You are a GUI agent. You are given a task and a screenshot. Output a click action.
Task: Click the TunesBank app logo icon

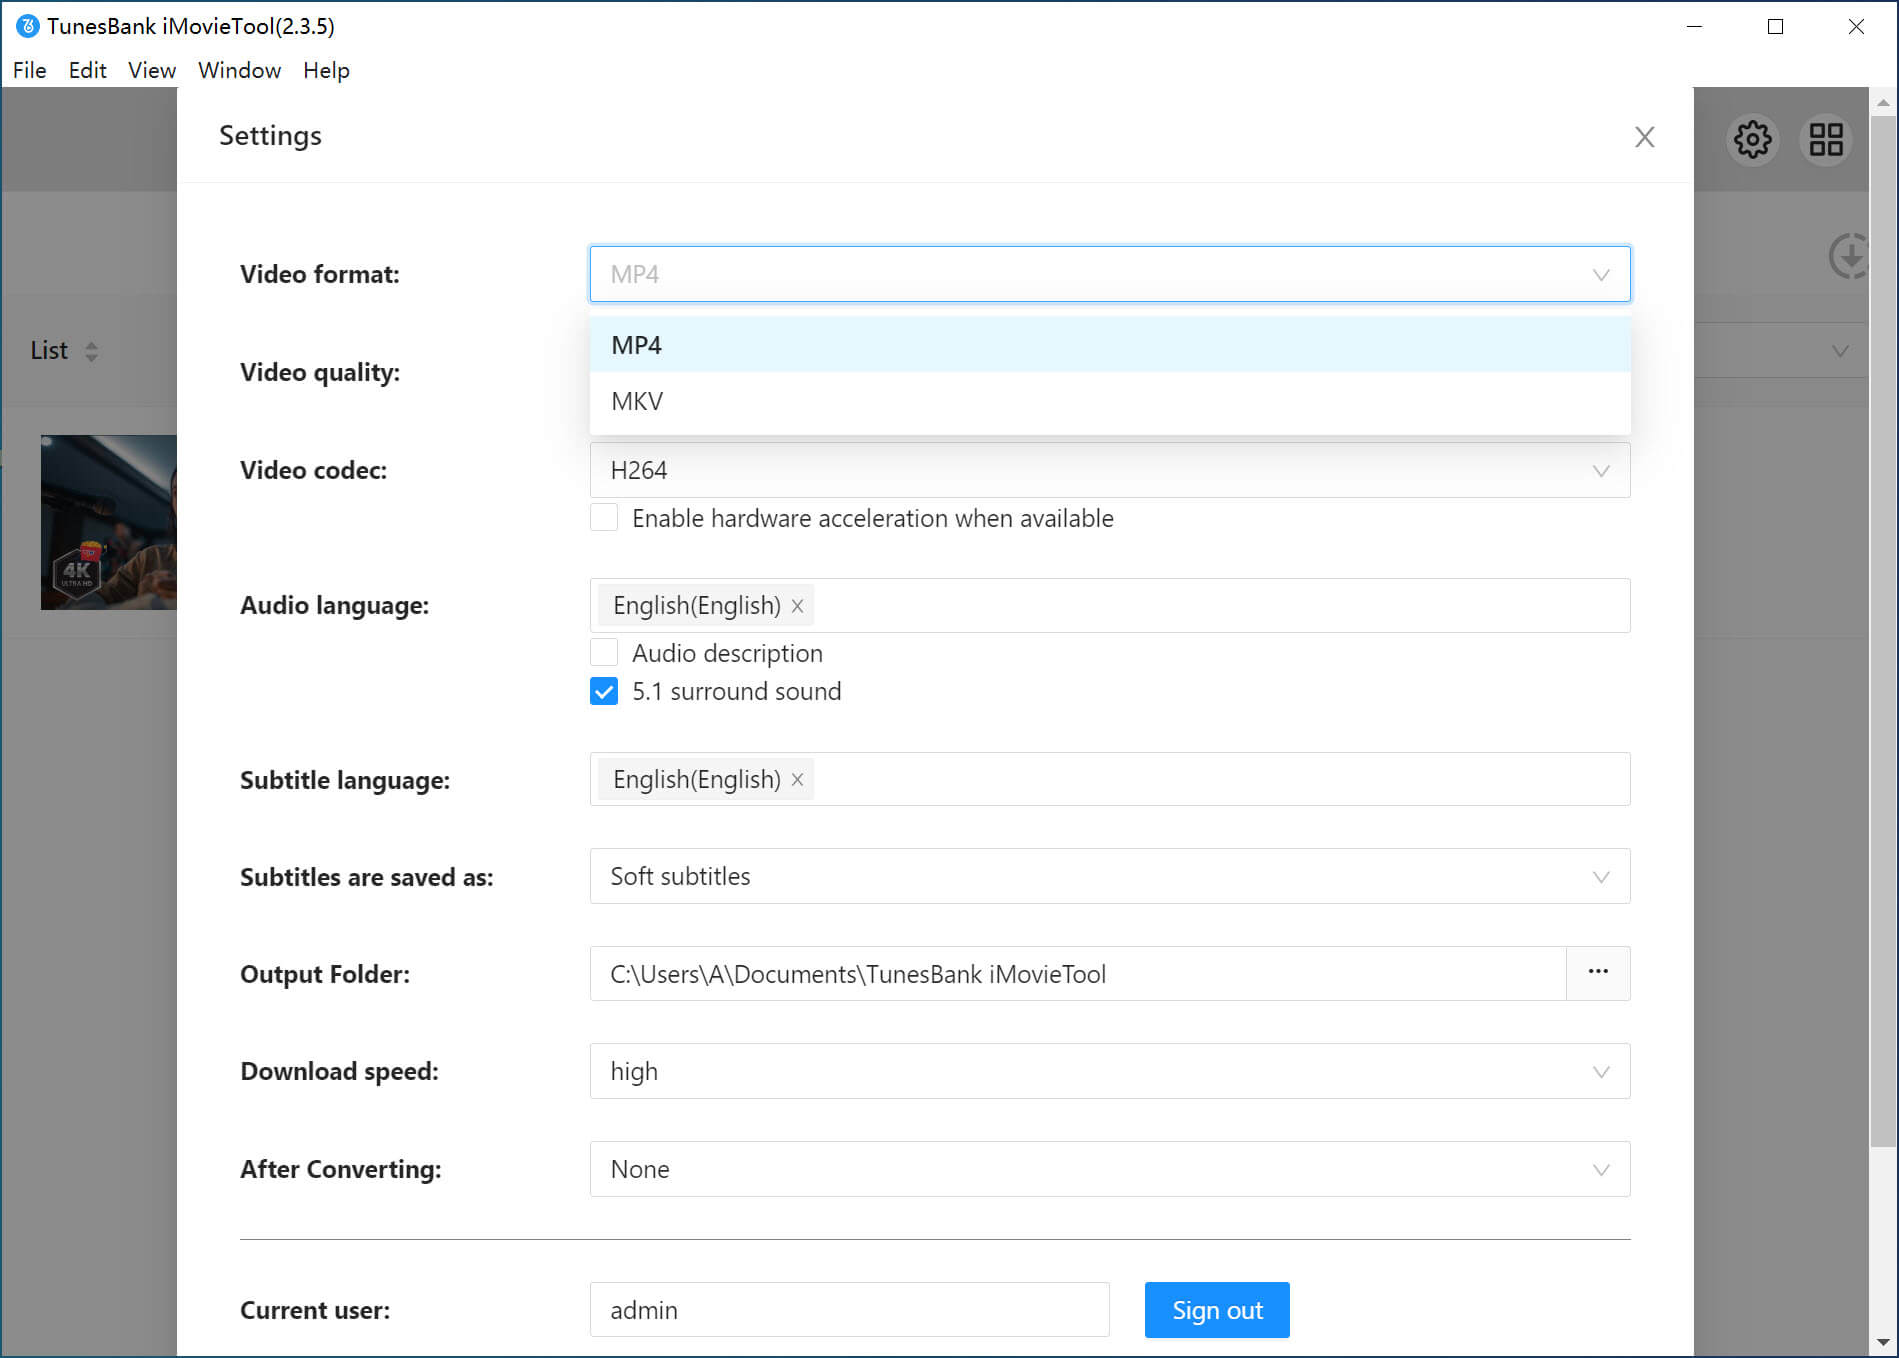click(27, 26)
